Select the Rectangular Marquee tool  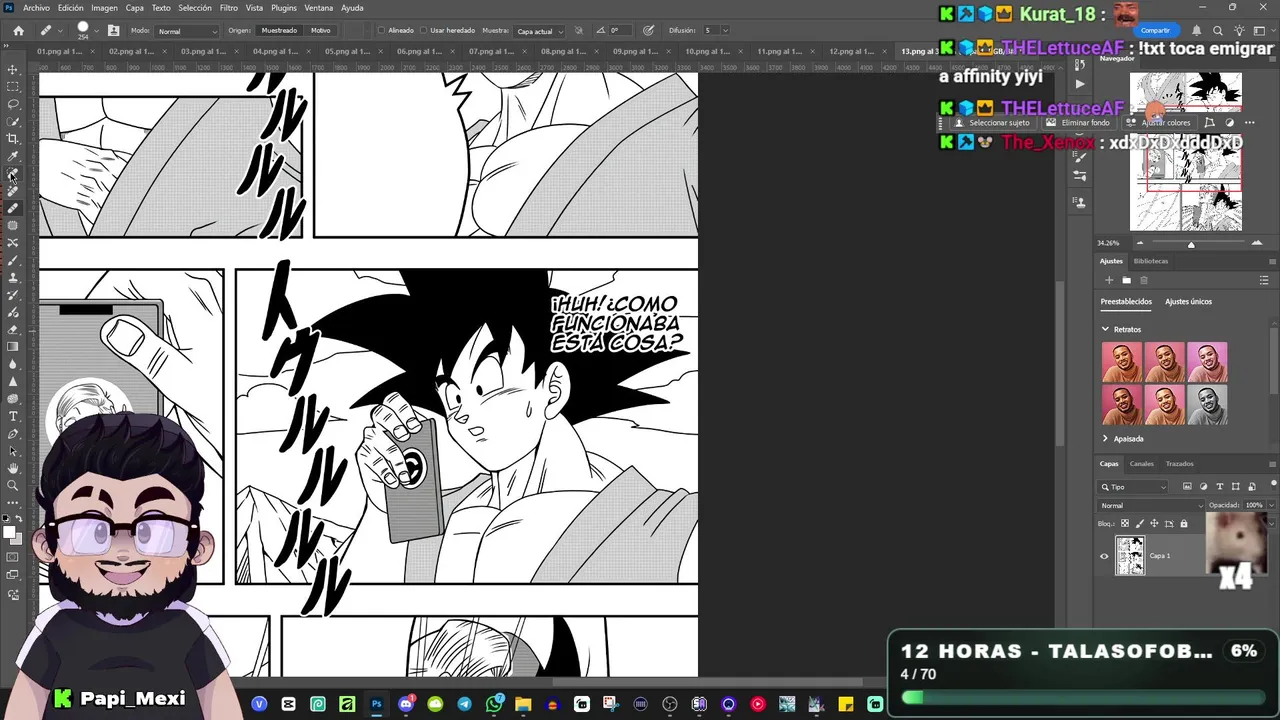point(13,87)
